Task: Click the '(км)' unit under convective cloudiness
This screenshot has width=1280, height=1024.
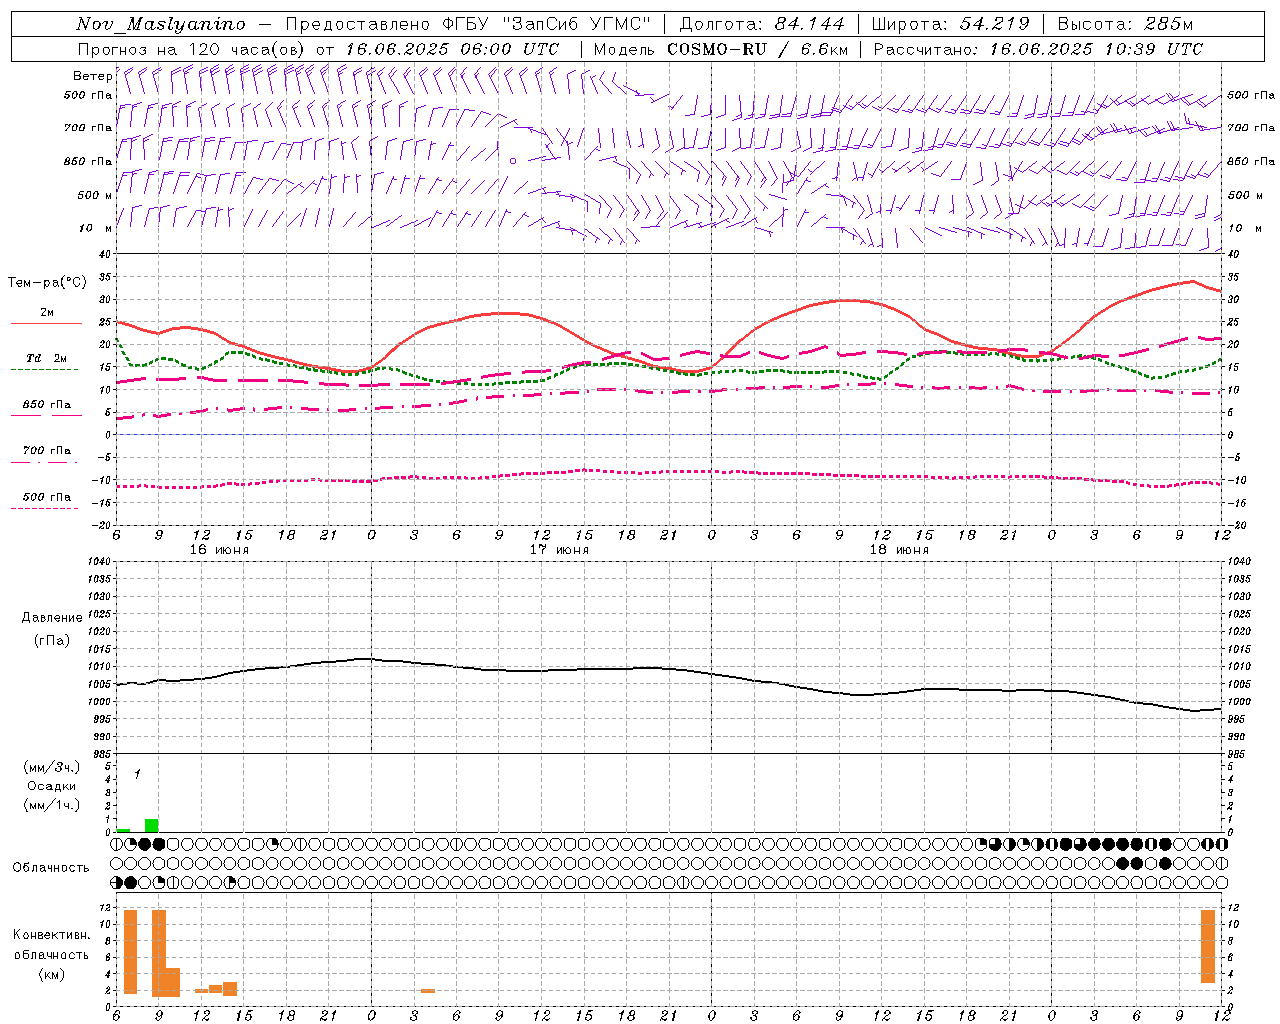Action: pos(52,974)
